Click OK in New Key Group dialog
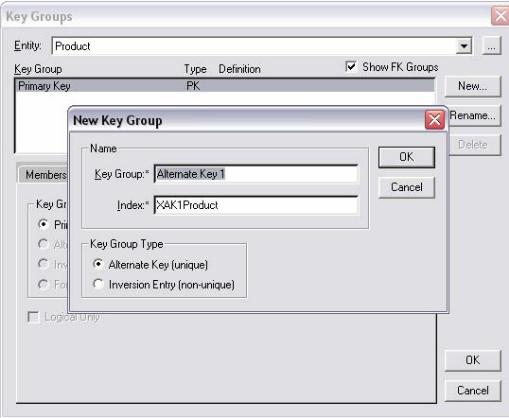 click(406, 157)
